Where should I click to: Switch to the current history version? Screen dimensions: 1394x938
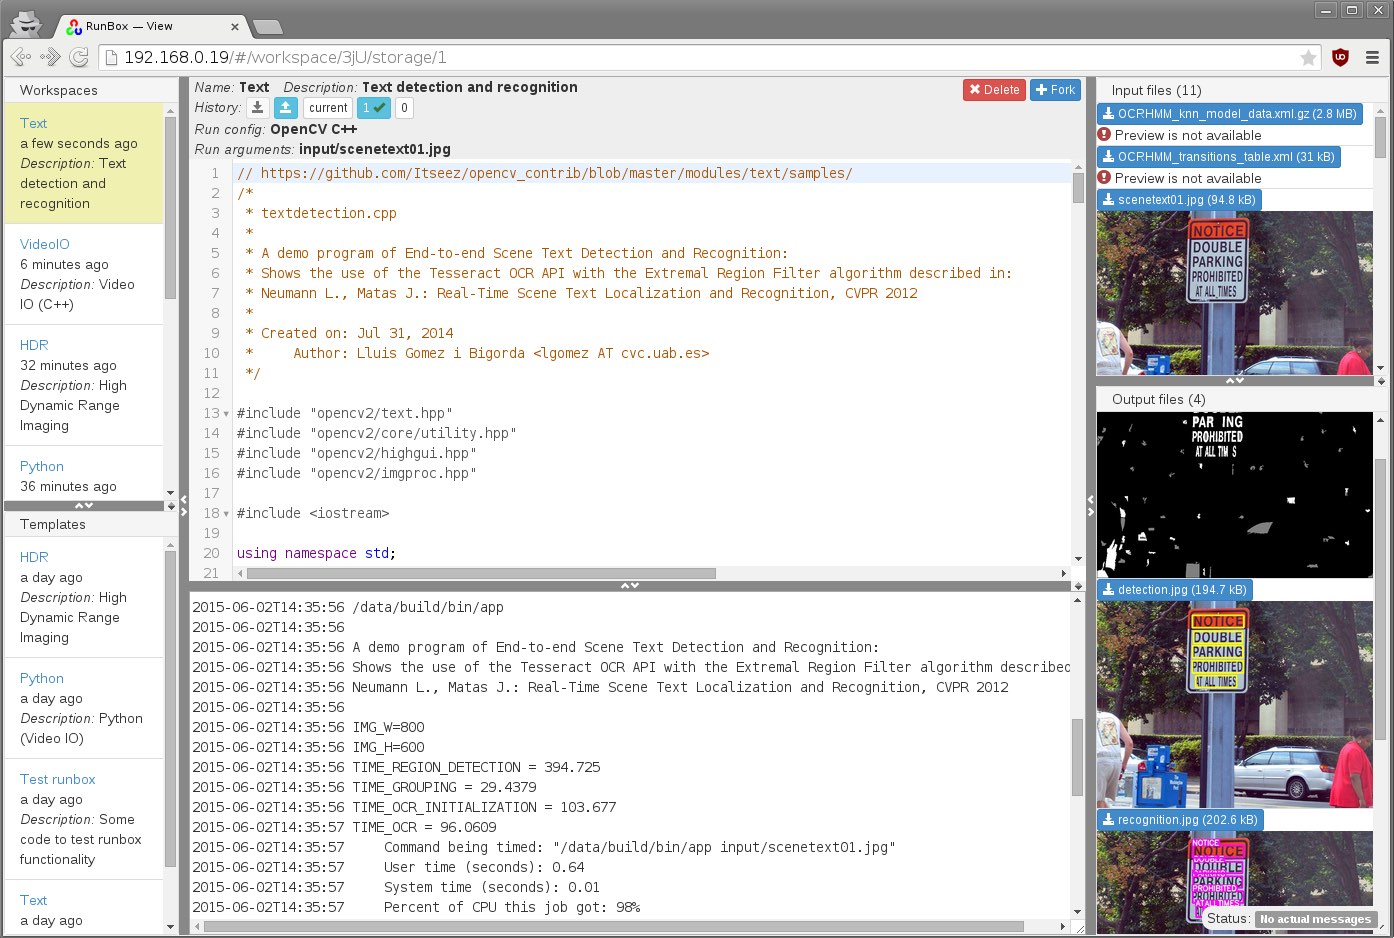[x=328, y=108]
